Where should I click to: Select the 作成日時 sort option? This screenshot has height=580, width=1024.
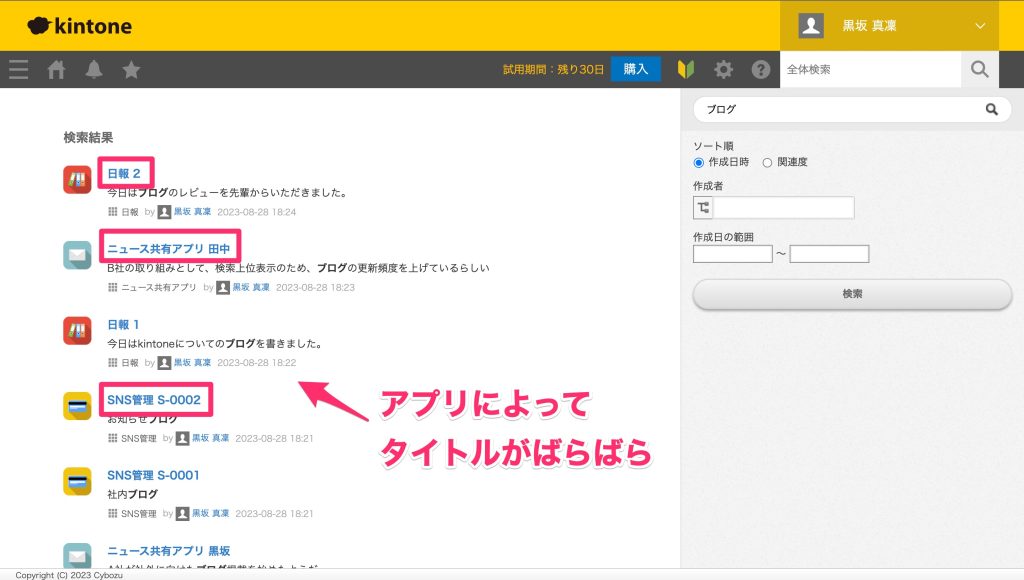coord(699,163)
